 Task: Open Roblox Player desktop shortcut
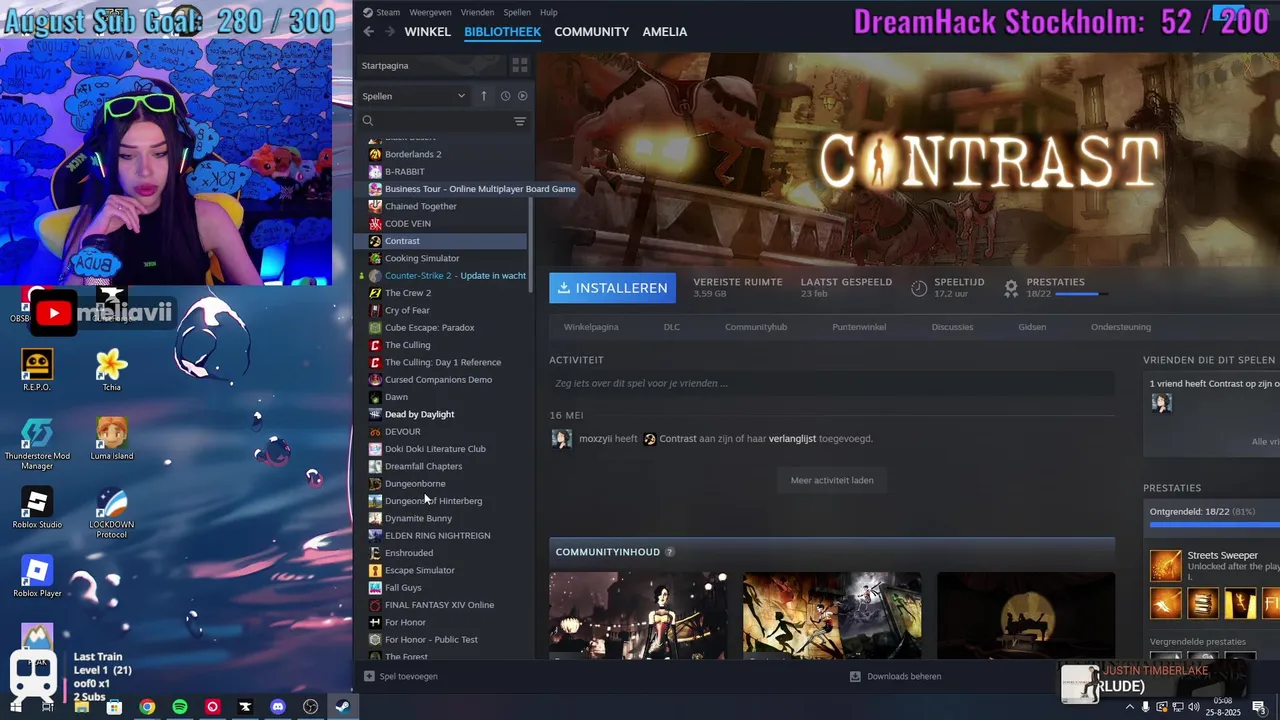click(37, 577)
